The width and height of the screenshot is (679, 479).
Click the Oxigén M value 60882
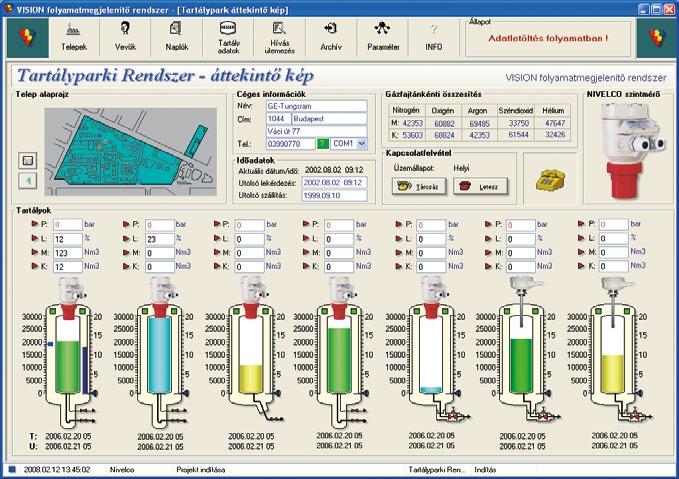coord(444,123)
